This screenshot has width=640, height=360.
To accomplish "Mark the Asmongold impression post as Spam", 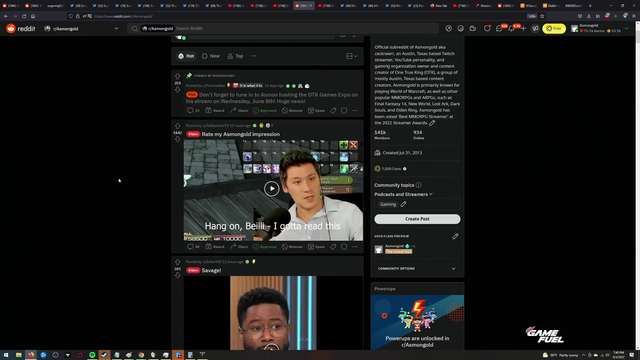I will [x=317, y=247].
